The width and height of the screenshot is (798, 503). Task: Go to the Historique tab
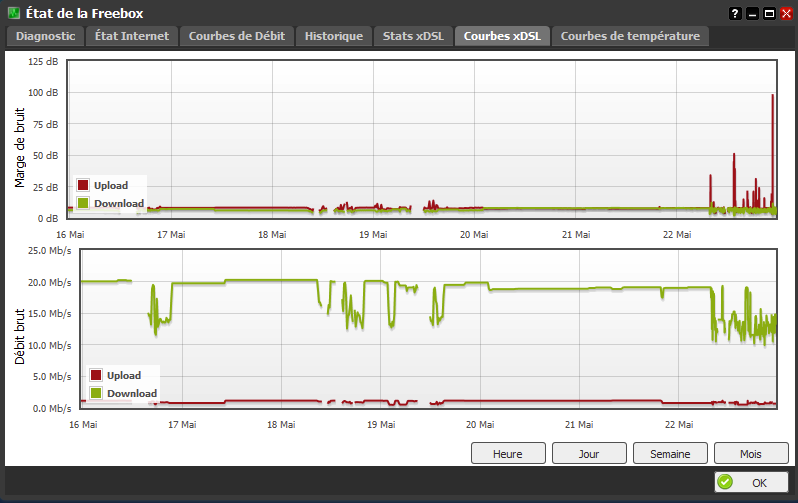pyautogui.click(x=334, y=36)
